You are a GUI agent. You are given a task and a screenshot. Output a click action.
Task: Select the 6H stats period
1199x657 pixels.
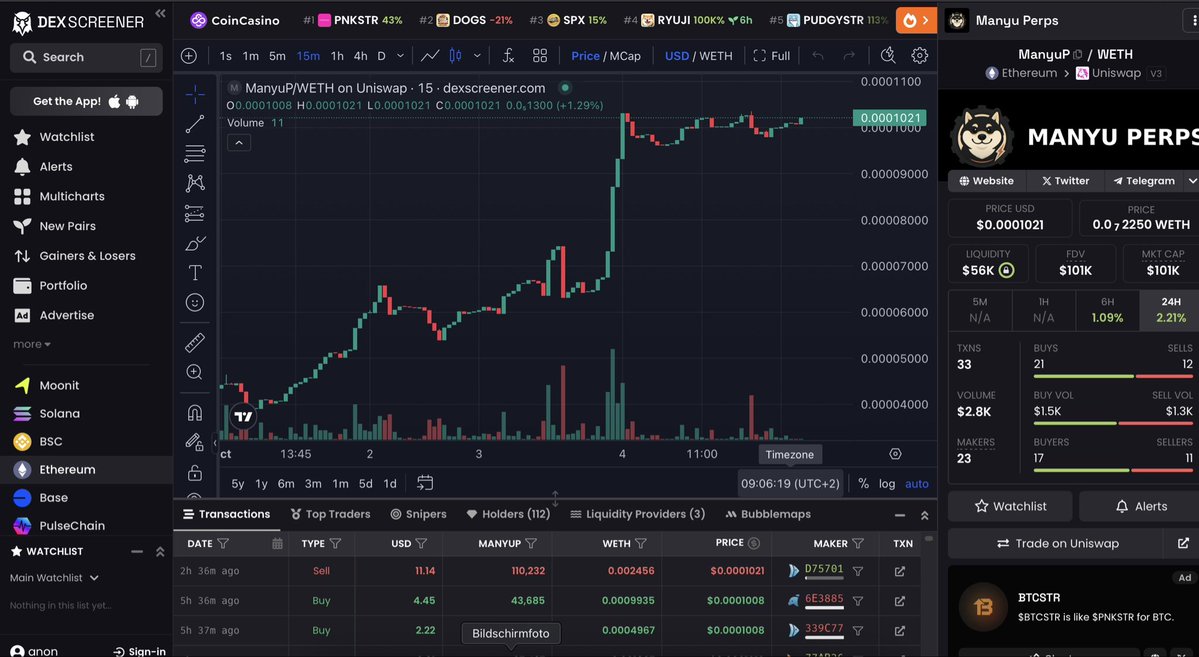[x=1107, y=310]
